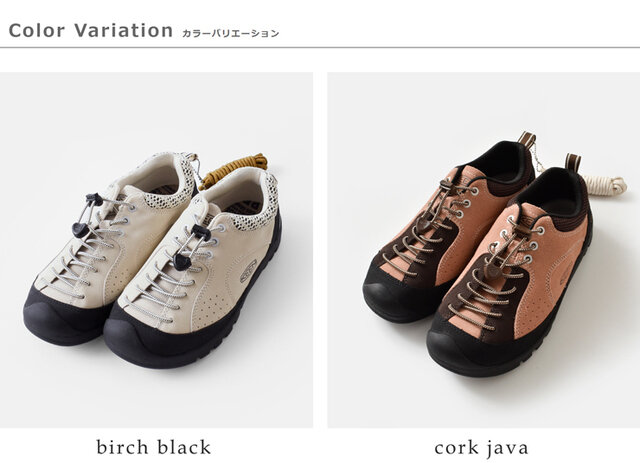Image resolution: width=640 pixels, height=463 pixels.
Task: Select the "birch black" color label
Action: point(154,447)
